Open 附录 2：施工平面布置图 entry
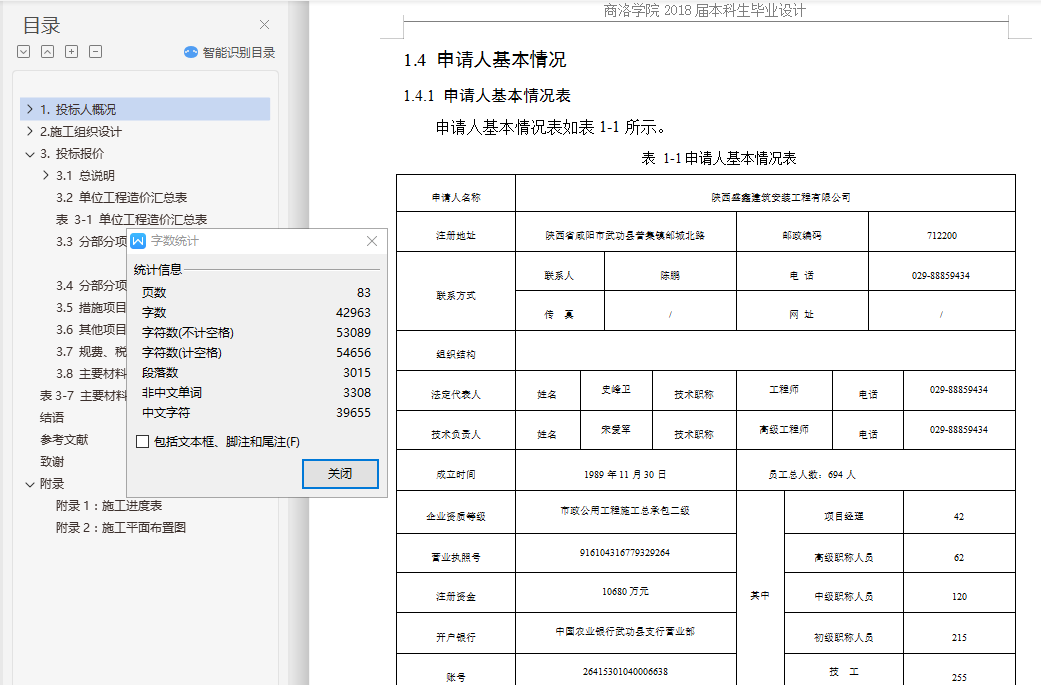Image resolution: width=1041 pixels, height=685 pixels. [121, 527]
